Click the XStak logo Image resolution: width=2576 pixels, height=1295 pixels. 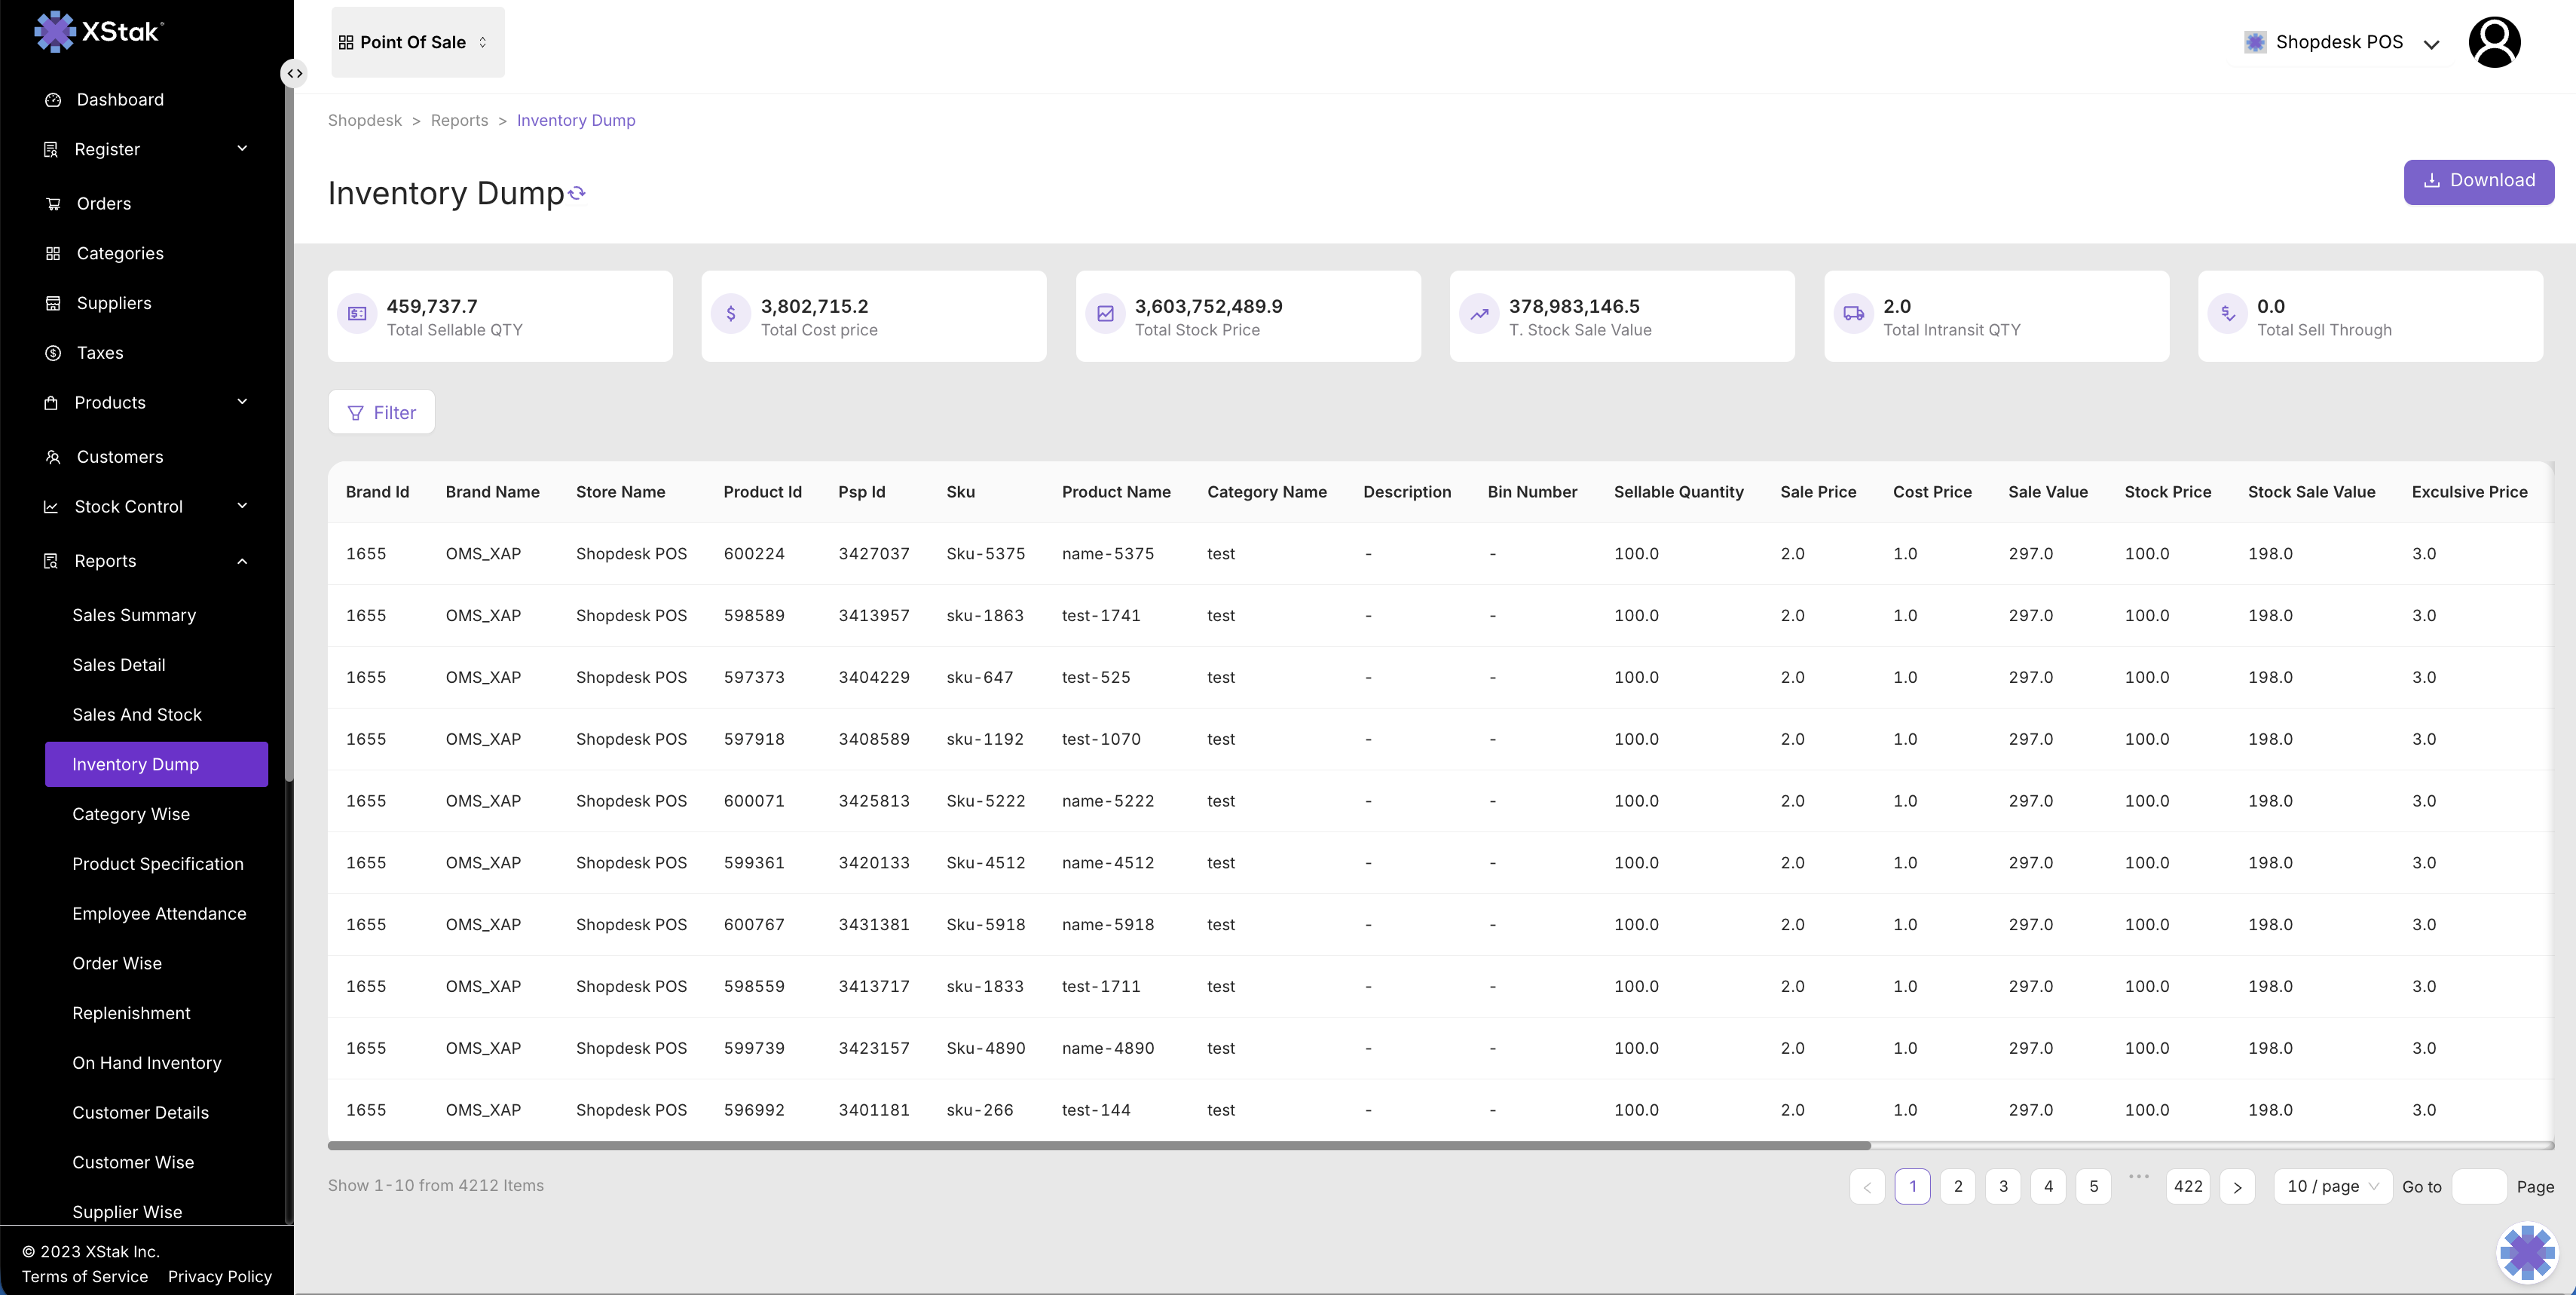pyautogui.click(x=99, y=31)
